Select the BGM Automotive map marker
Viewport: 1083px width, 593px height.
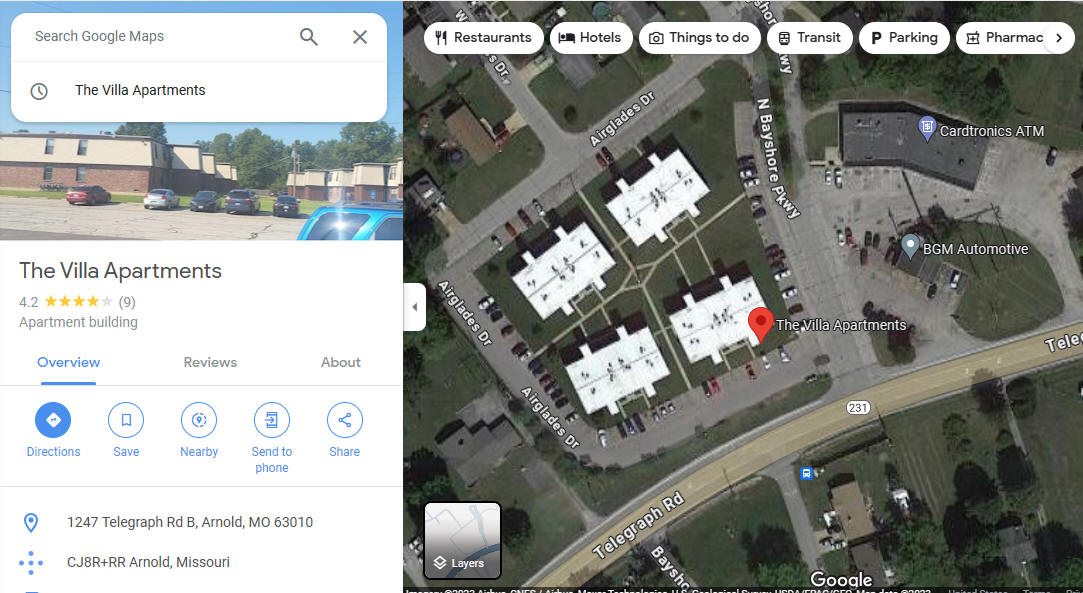click(x=910, y=246)
